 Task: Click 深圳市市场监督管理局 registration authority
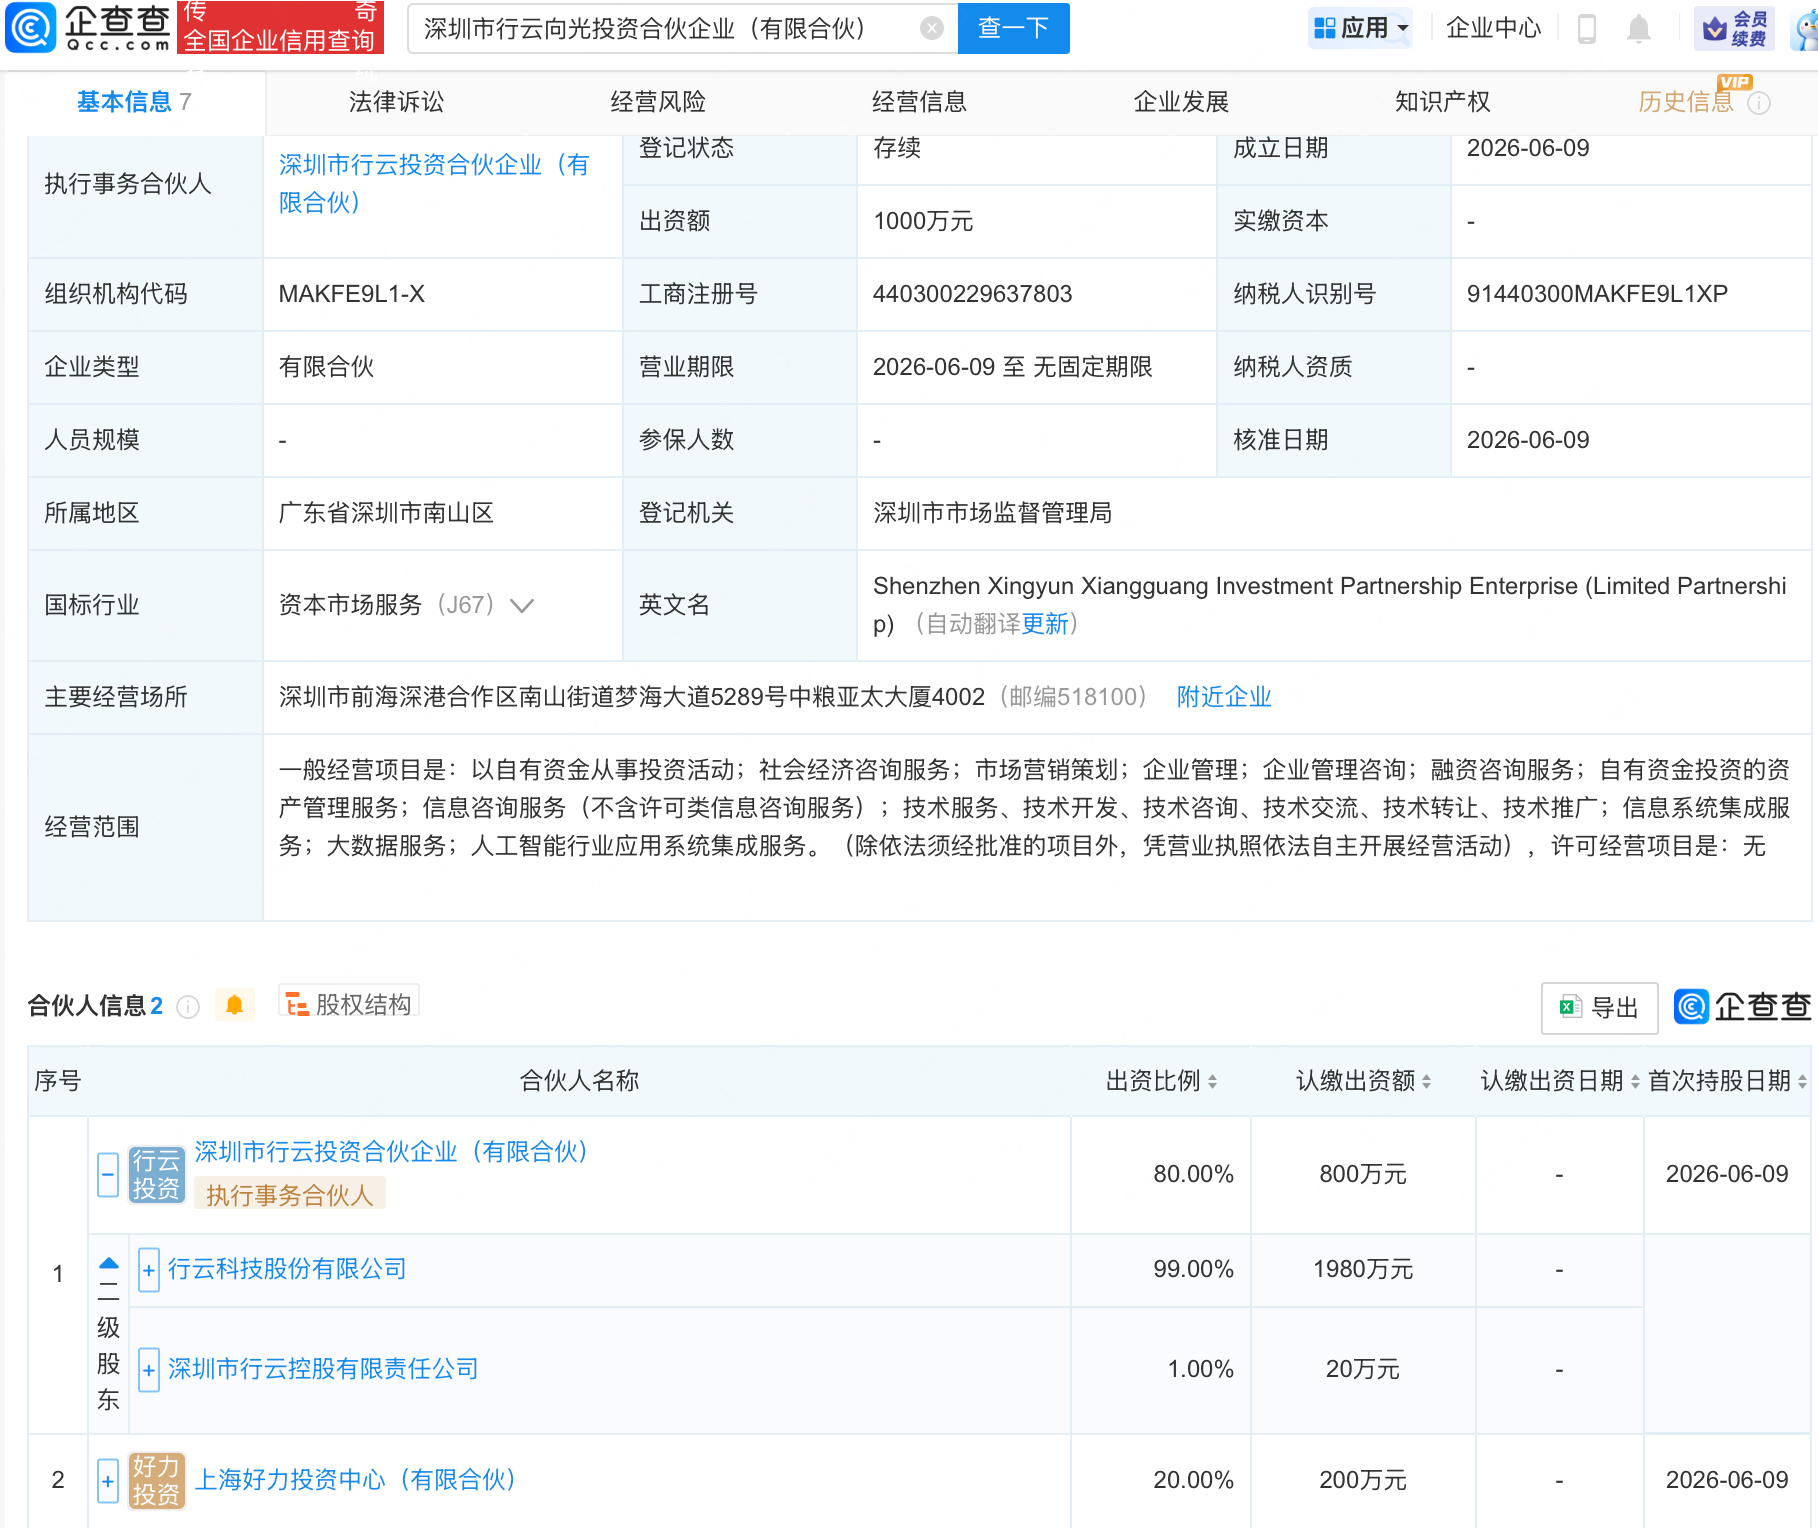[x=992, y=513]
